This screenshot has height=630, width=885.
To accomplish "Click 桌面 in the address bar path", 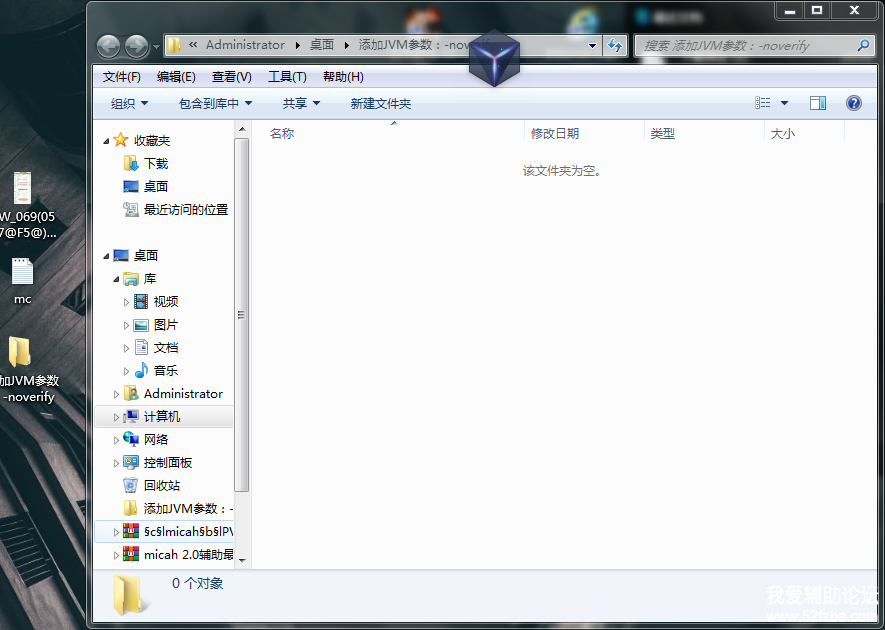I will (322, 45).
